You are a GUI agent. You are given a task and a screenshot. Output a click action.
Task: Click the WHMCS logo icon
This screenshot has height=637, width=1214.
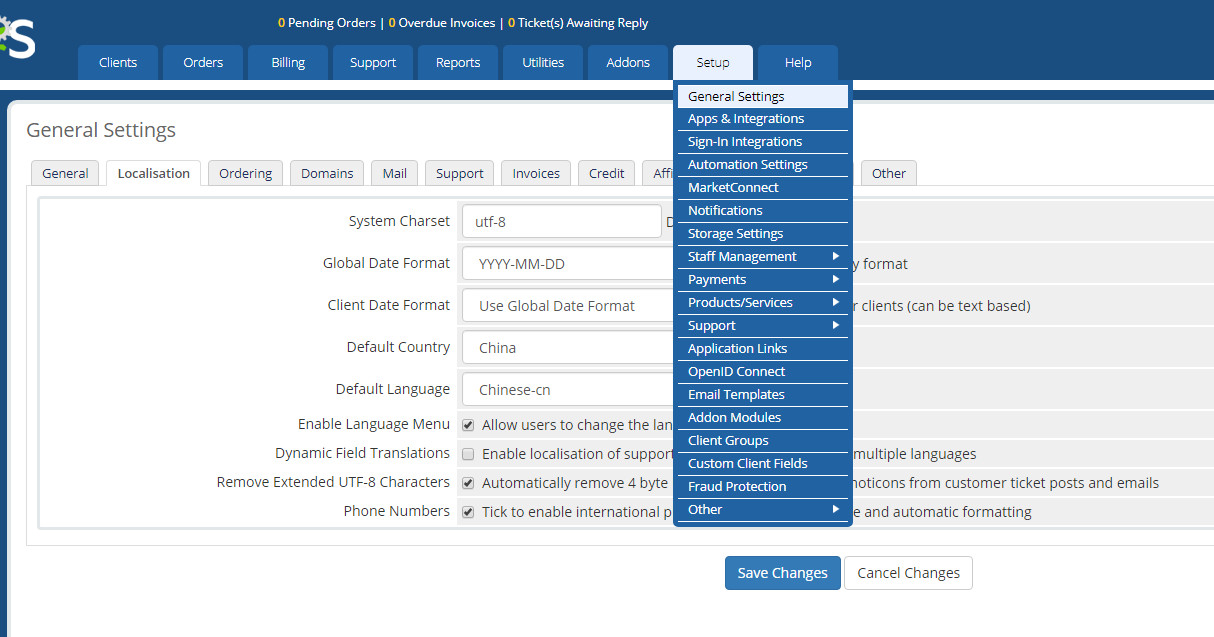17,38
